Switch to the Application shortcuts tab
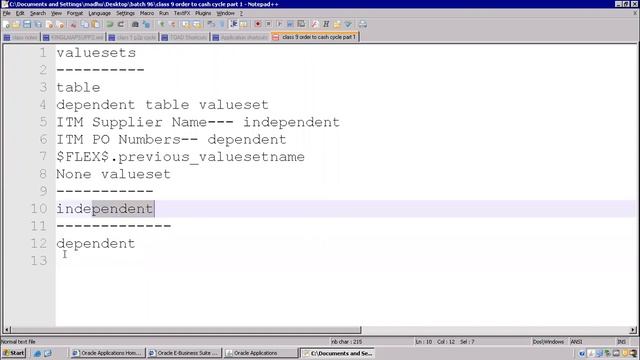The height and width of the screenshot is (360, 640). point(240,37)
